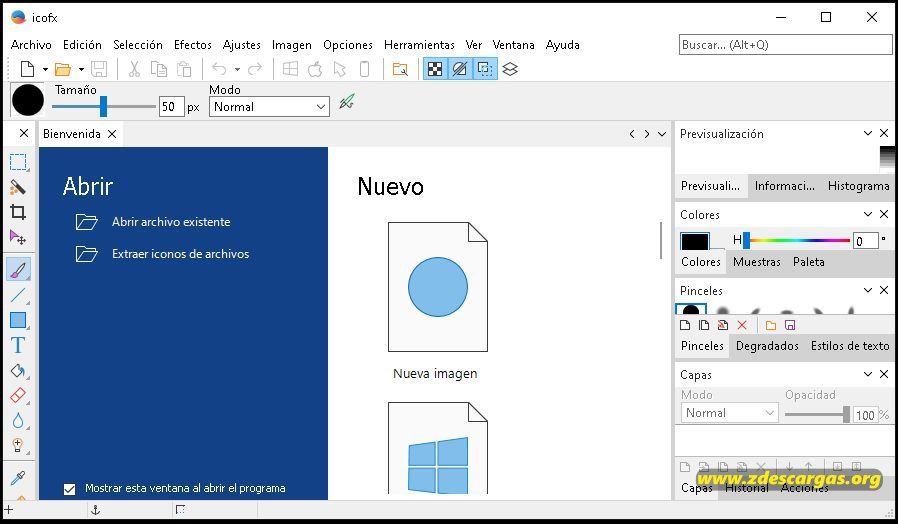Toggle the diagonal slash toolbar button

click(460, 69)
